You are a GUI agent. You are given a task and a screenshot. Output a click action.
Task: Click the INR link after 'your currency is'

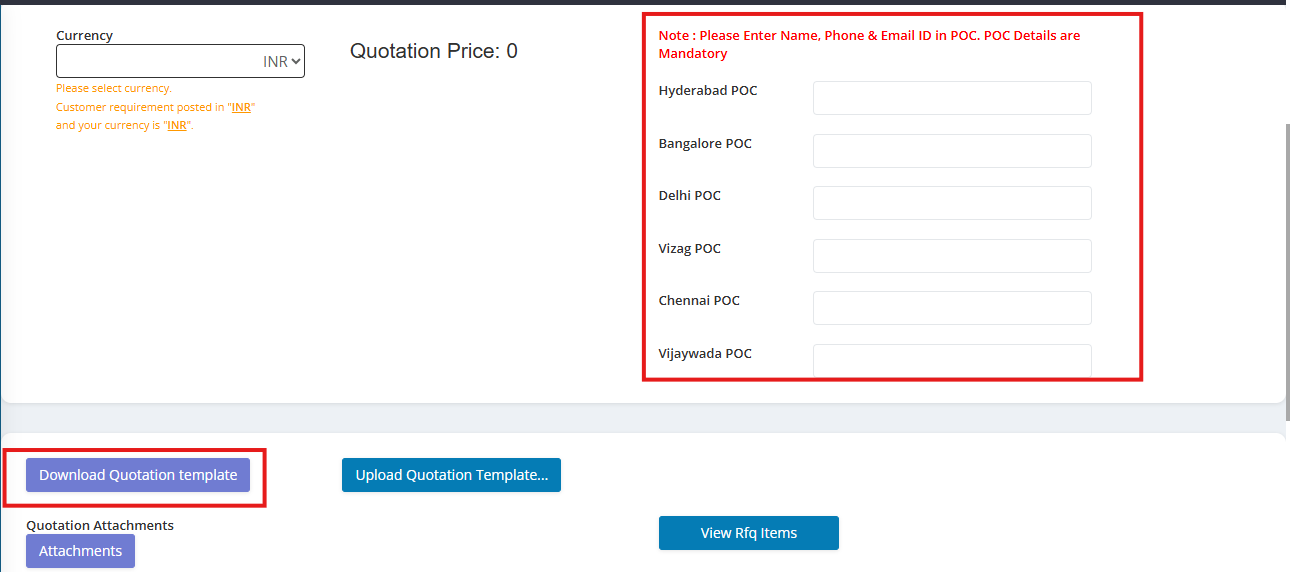click(177, 125)
